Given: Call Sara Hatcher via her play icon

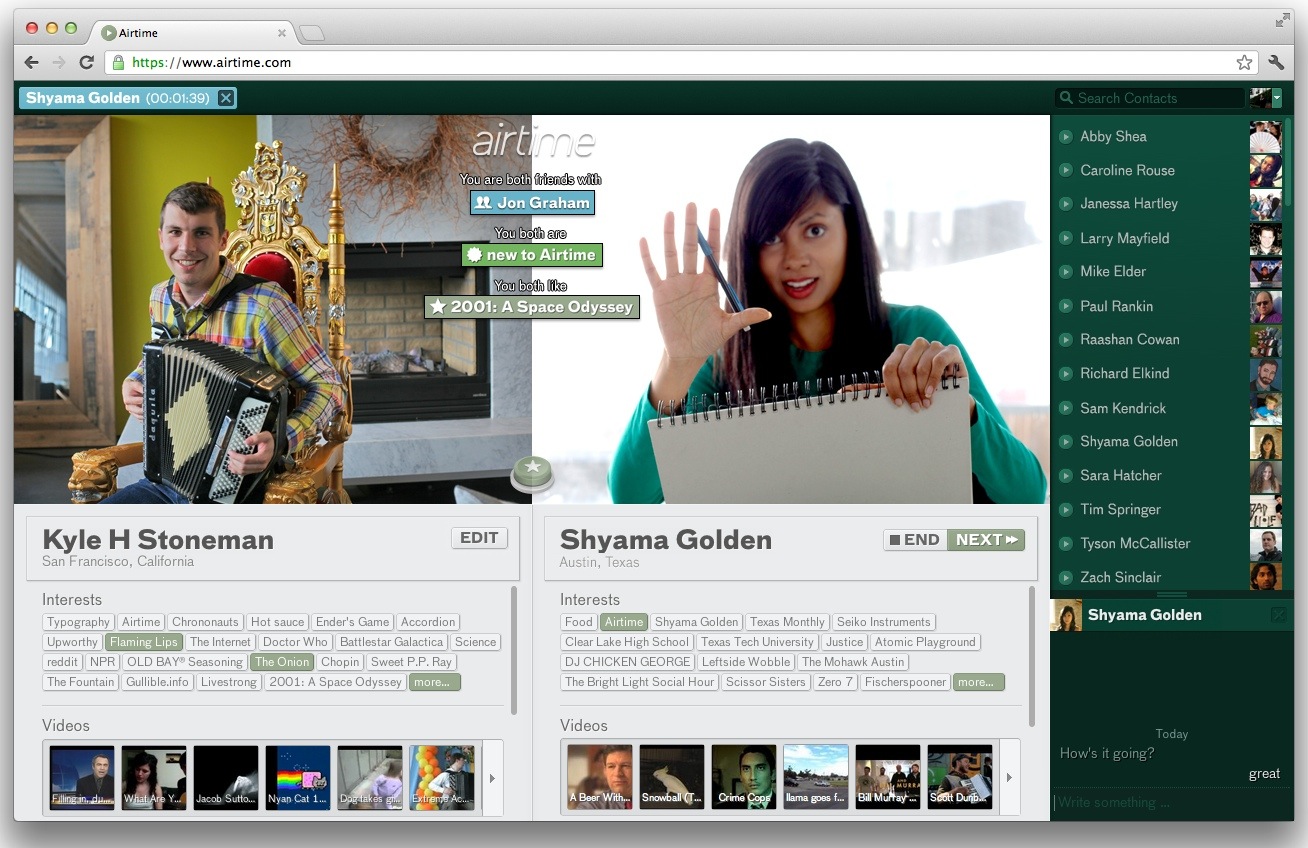Looking at the screenshot, I should tap(1066, 475).
